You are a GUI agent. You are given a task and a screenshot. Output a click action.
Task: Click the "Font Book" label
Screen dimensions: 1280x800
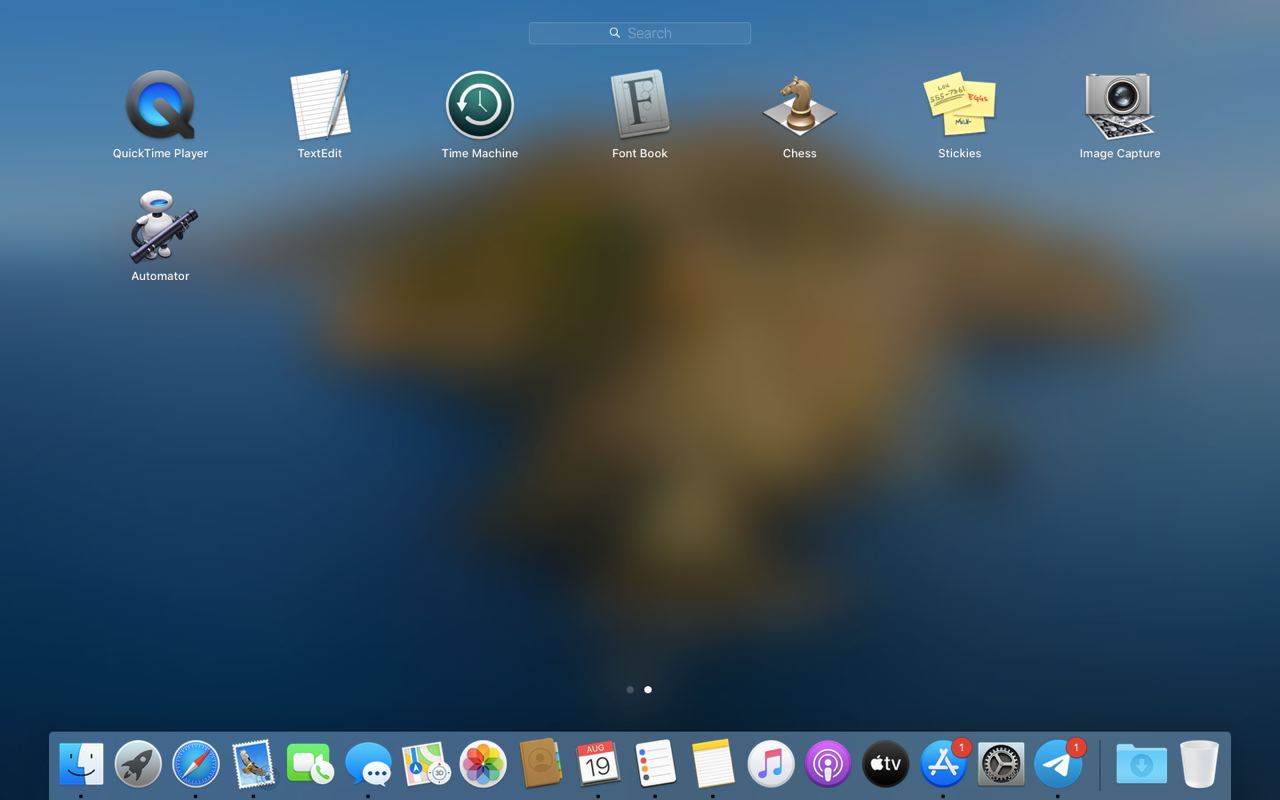pyautogui.click(x=640, y=153)
